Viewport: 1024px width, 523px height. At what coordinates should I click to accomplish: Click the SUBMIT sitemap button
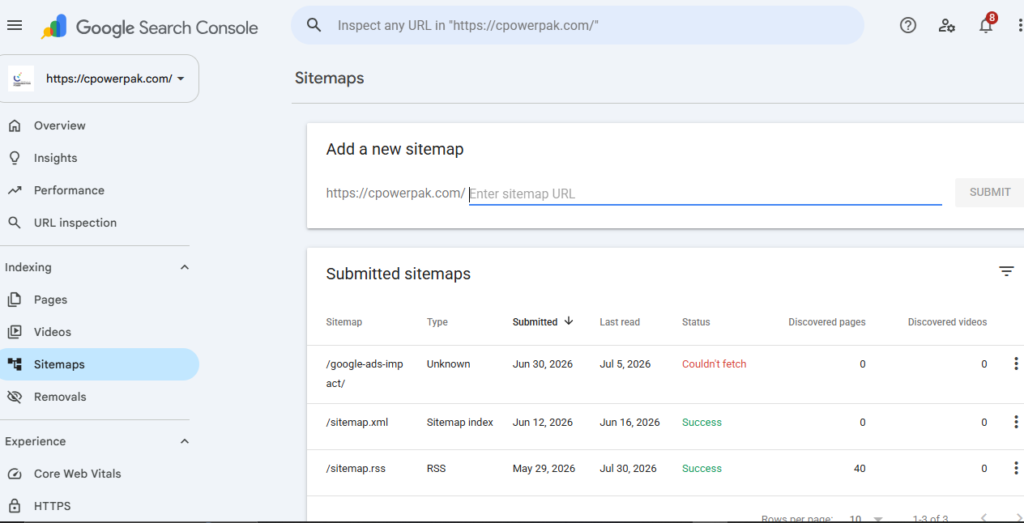click(x=989, y=193)
